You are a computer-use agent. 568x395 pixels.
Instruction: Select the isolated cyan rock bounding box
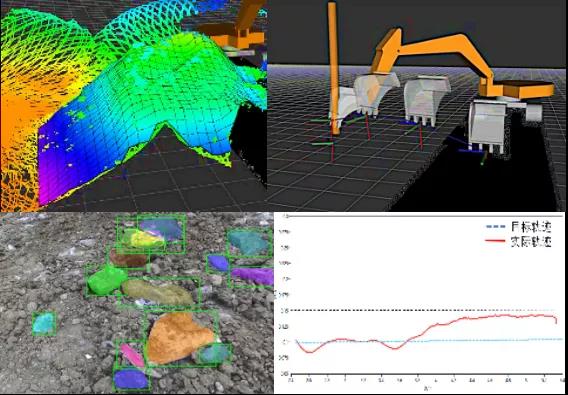44,323
